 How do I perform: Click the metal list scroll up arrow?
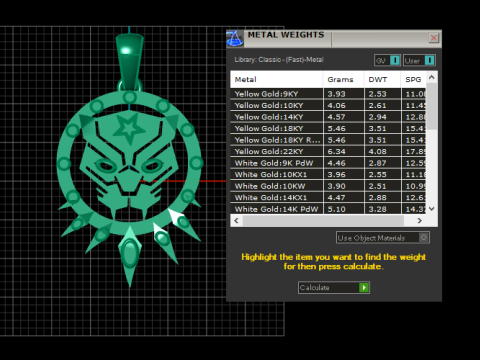(432, 77)
